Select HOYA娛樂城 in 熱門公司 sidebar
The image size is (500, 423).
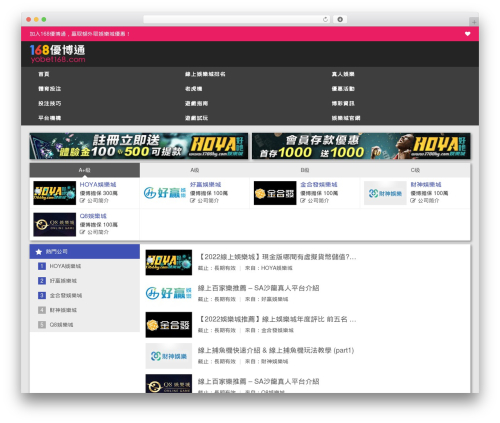(65, 266)
